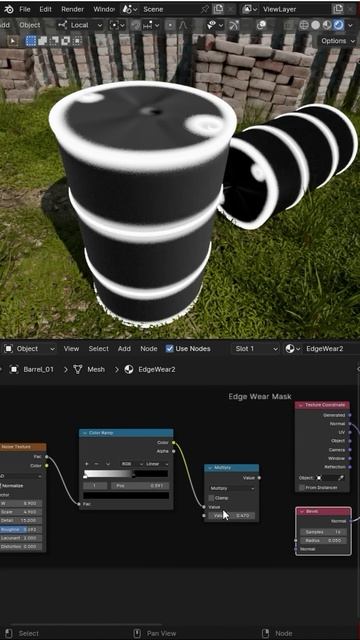The image size is (360, 640).
Task: Choose the subtract selection mode icon
Action: (x=54, y=41)
